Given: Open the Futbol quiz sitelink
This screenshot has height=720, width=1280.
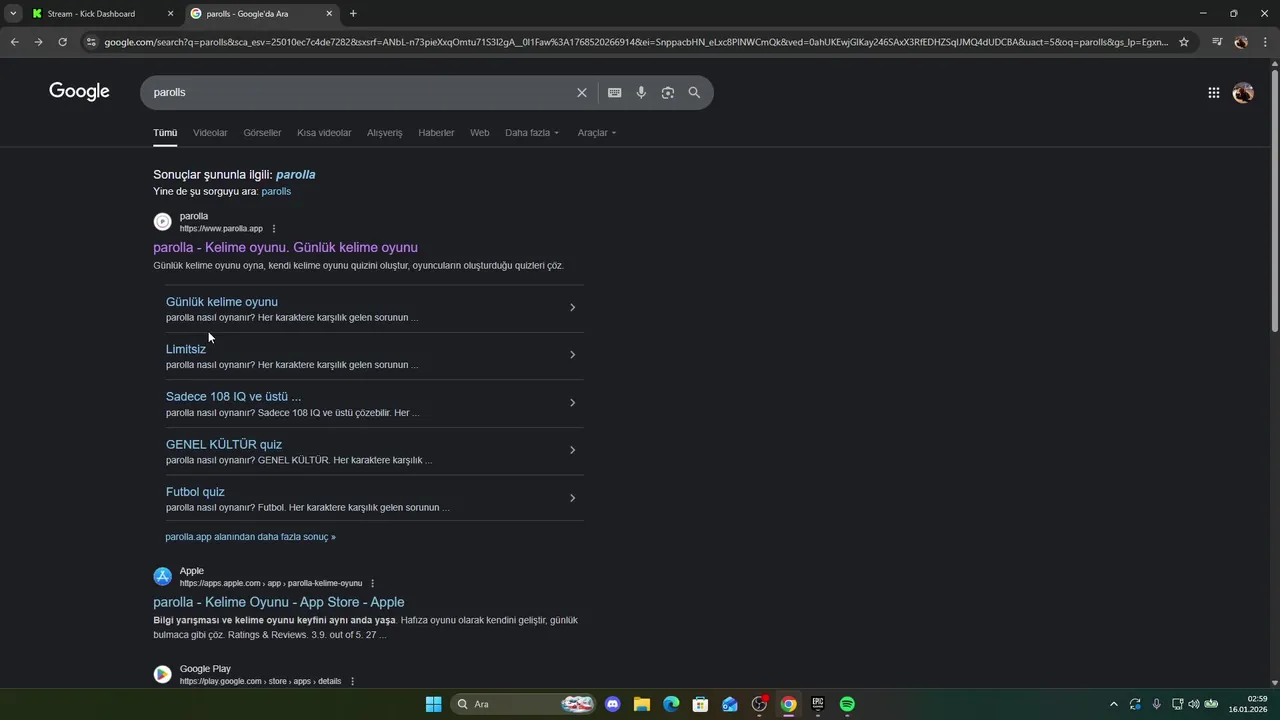Looking at the screenshot, I should point(195,492).
